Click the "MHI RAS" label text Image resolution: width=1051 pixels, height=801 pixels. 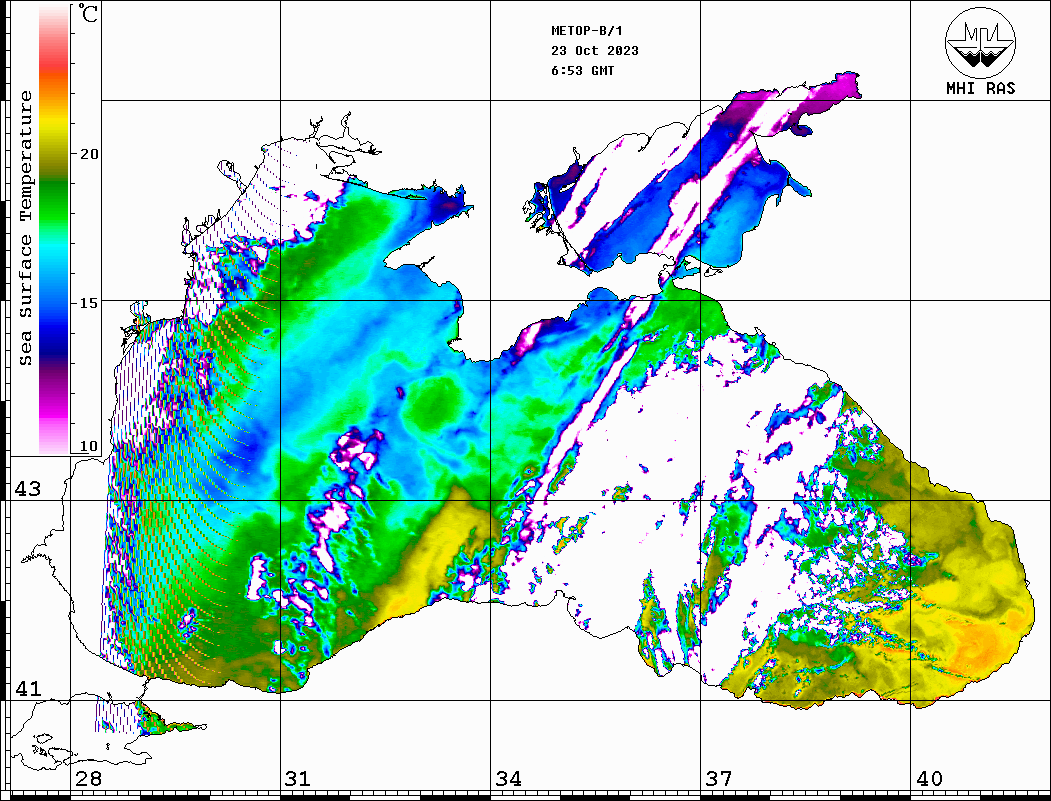980,88
